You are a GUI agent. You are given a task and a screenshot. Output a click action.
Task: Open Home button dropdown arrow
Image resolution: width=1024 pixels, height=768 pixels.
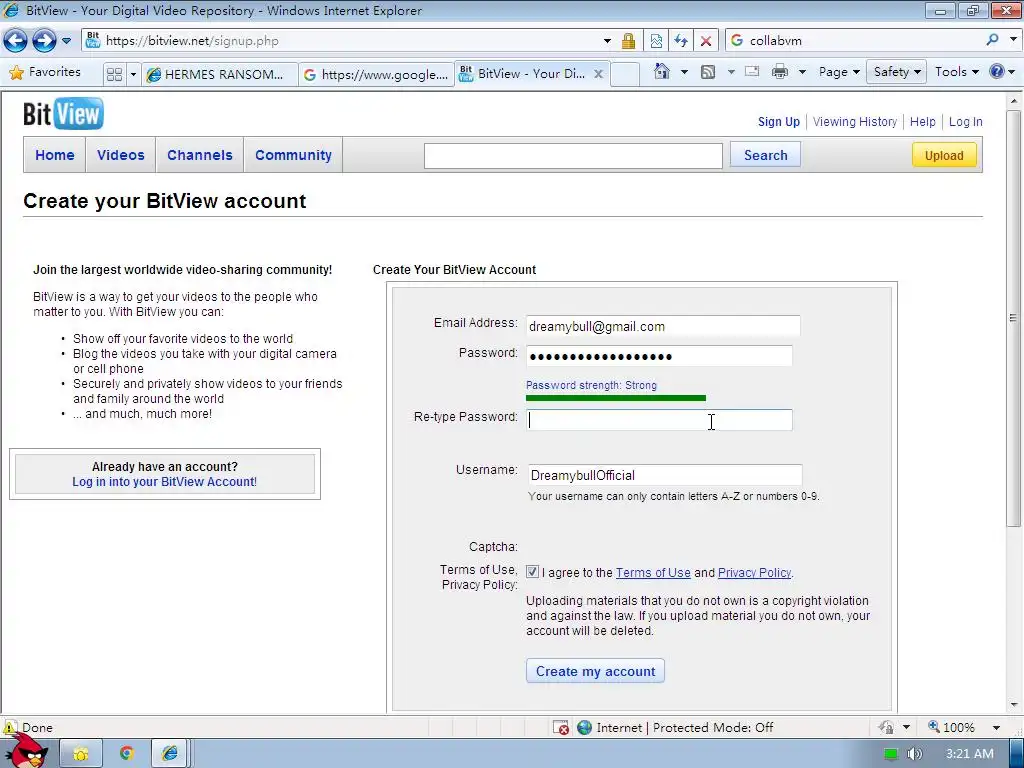pyautogui.click(x=684, y=72)
